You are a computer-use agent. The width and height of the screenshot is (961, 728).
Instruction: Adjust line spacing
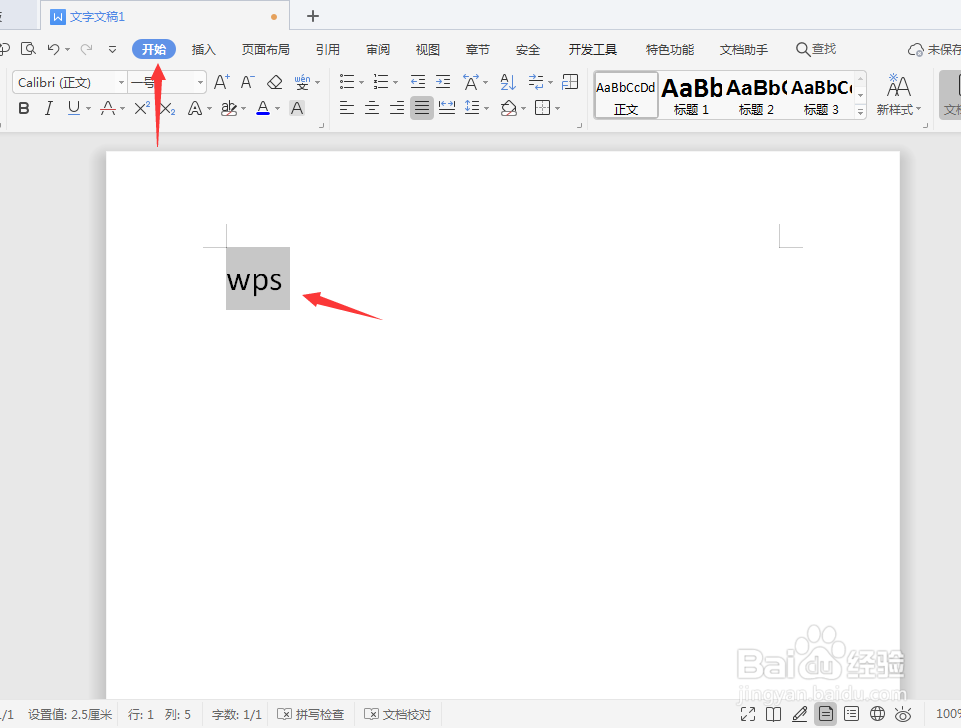point(472,108)
